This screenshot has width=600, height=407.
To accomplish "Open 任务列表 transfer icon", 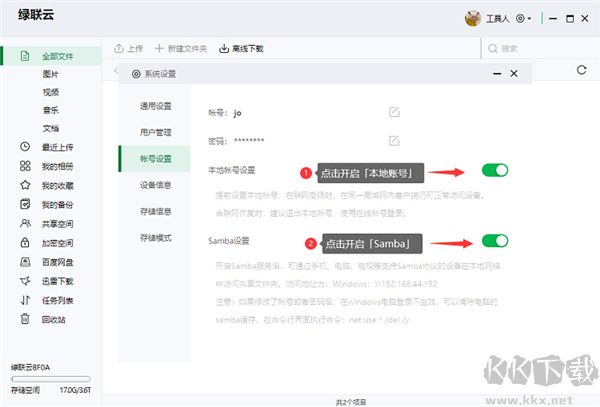I will (x=25, y=300).
